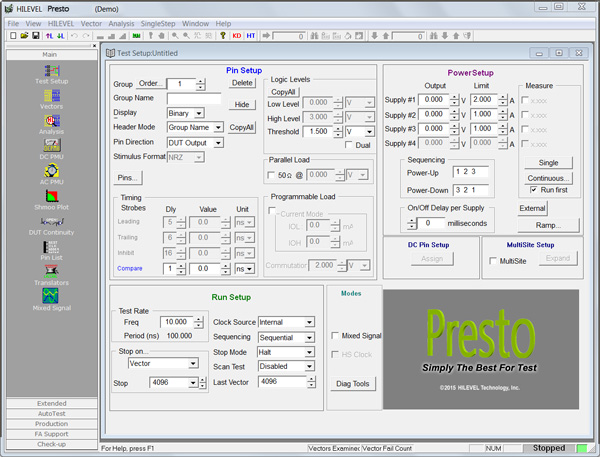Click the first binoculars find icon
This screenshot has width=600, height=457.
pyautogui.click(x=314, y=36)
